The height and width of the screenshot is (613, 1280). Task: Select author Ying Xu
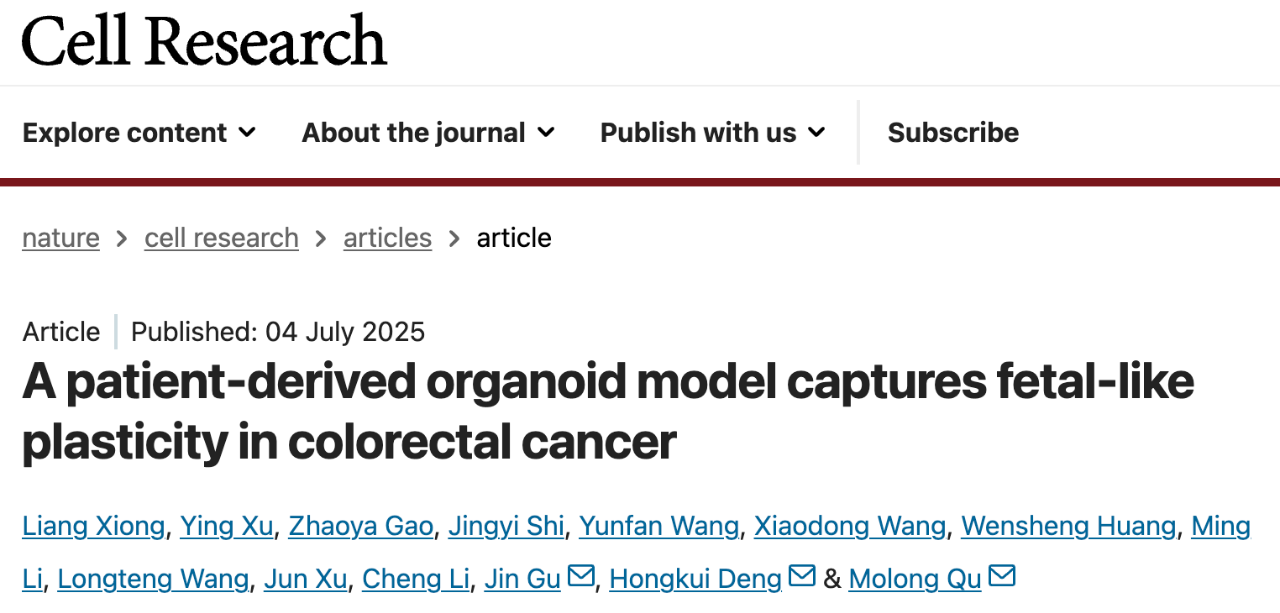tap(226, 526)
